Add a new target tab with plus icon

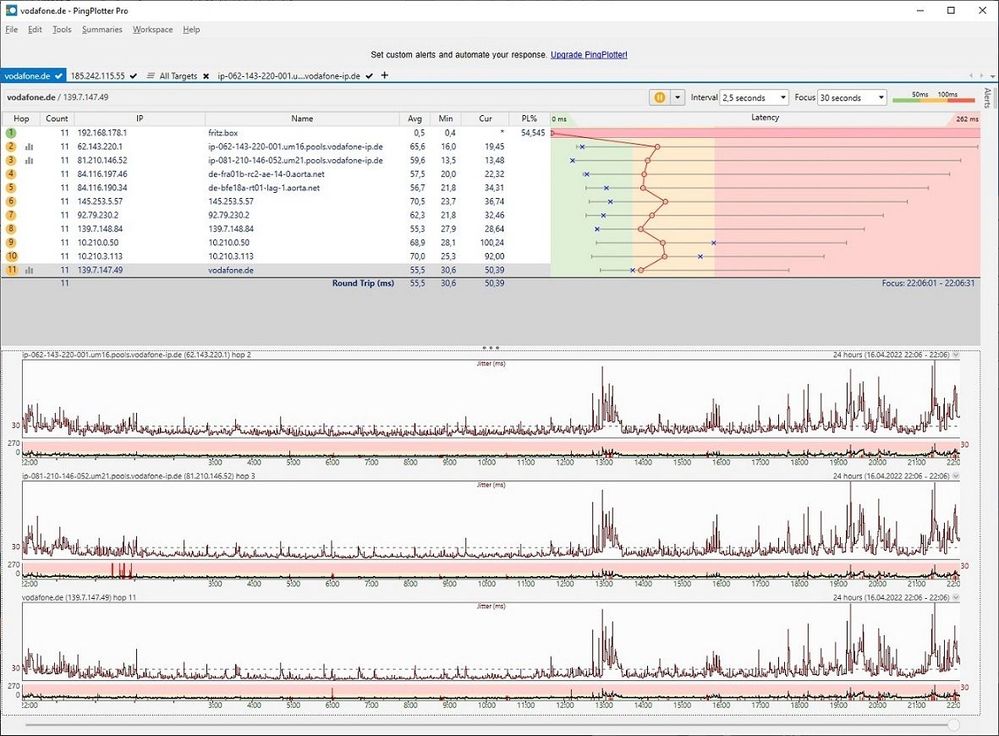point(384,75)
